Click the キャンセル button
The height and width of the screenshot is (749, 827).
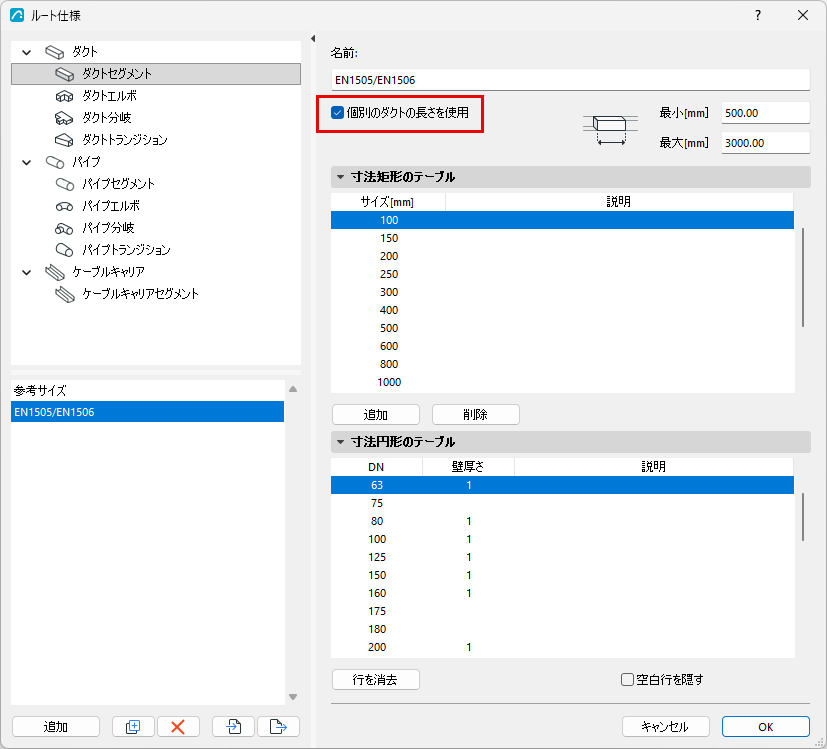point(666,726)
